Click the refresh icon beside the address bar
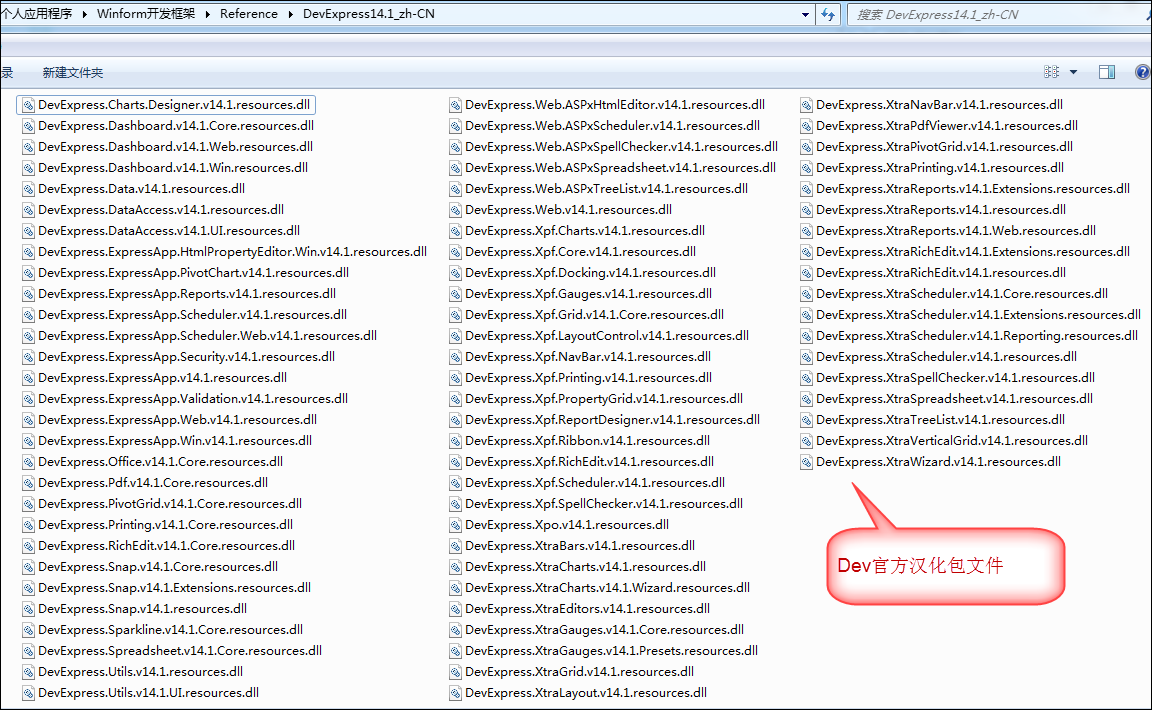The image size is (1152, 710). (x=828, y=15)
